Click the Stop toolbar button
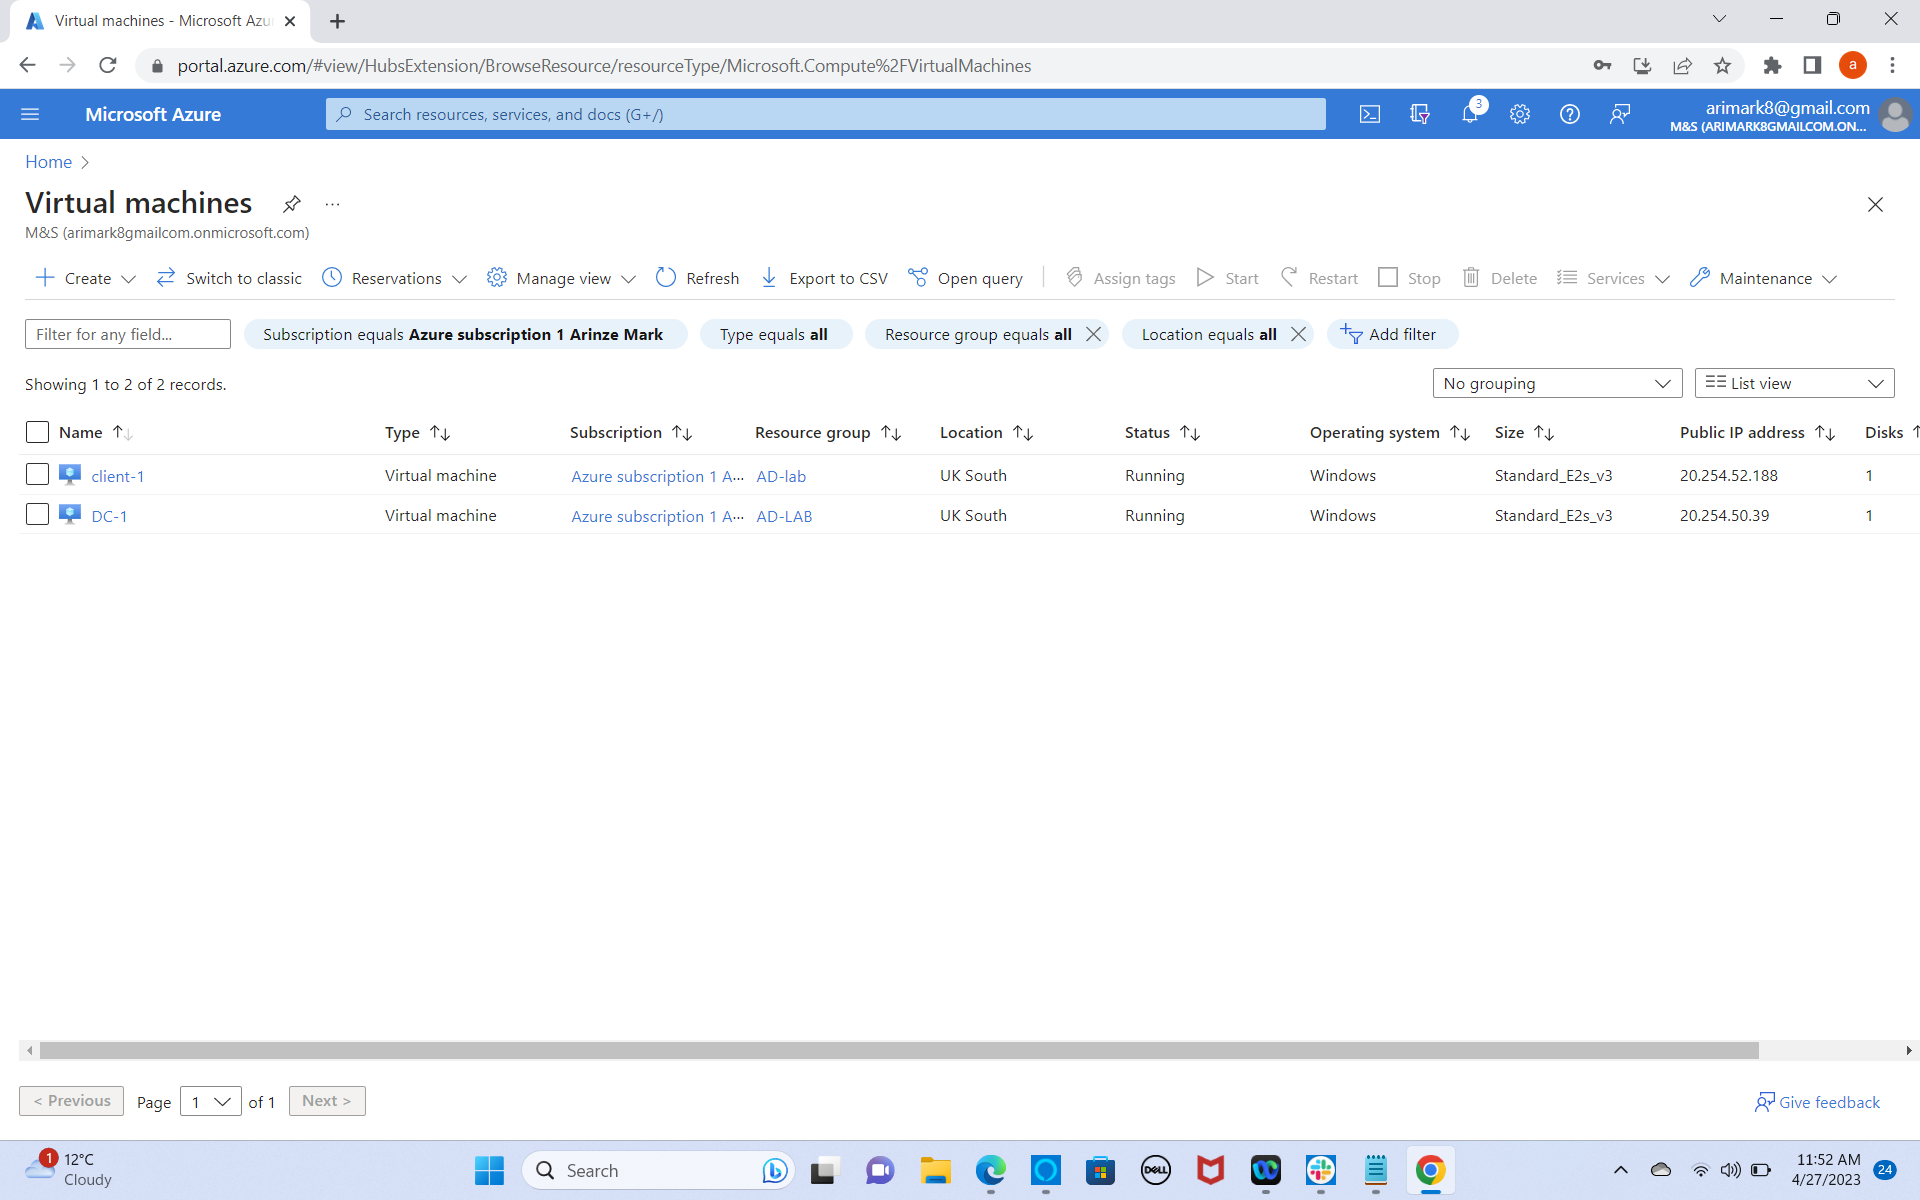Image resolution: width=1920 pixels, height=1200 pixels. (x=1409, y=278)
